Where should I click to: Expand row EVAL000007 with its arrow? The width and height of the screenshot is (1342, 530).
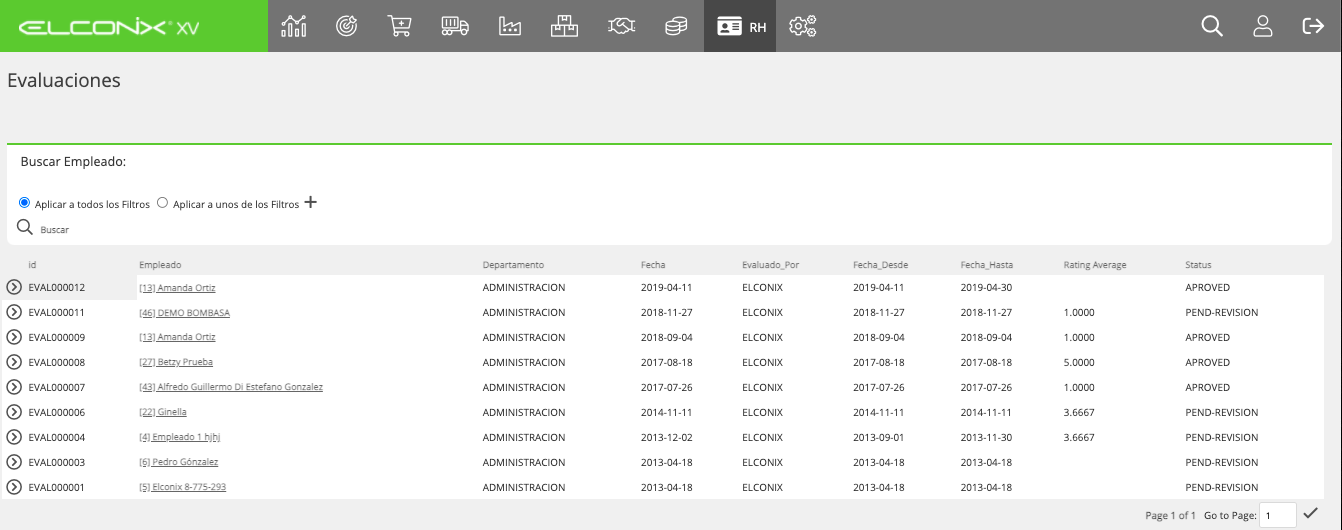[14, 387]
